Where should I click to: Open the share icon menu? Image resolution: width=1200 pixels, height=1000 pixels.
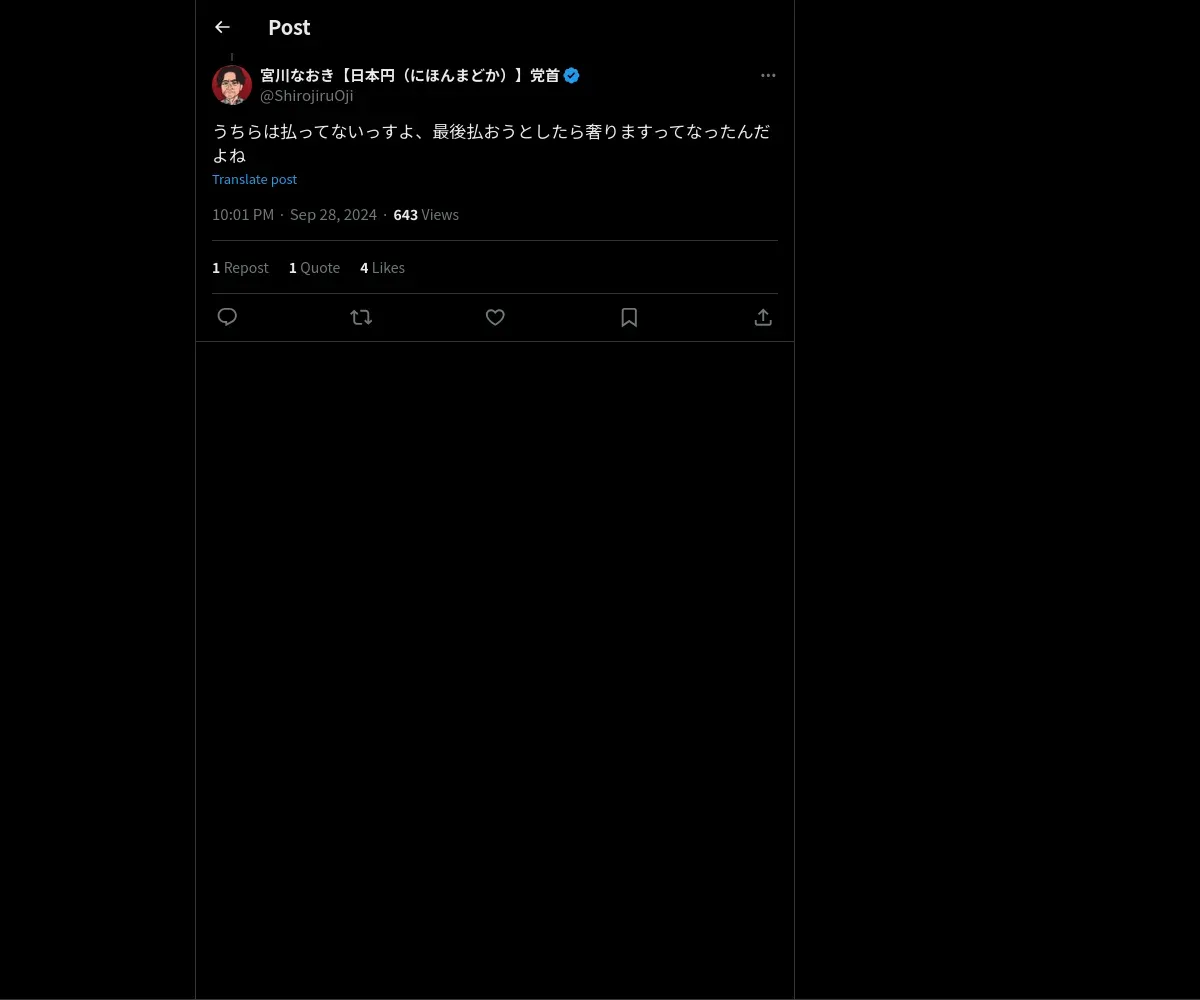(x=763, y=317)
